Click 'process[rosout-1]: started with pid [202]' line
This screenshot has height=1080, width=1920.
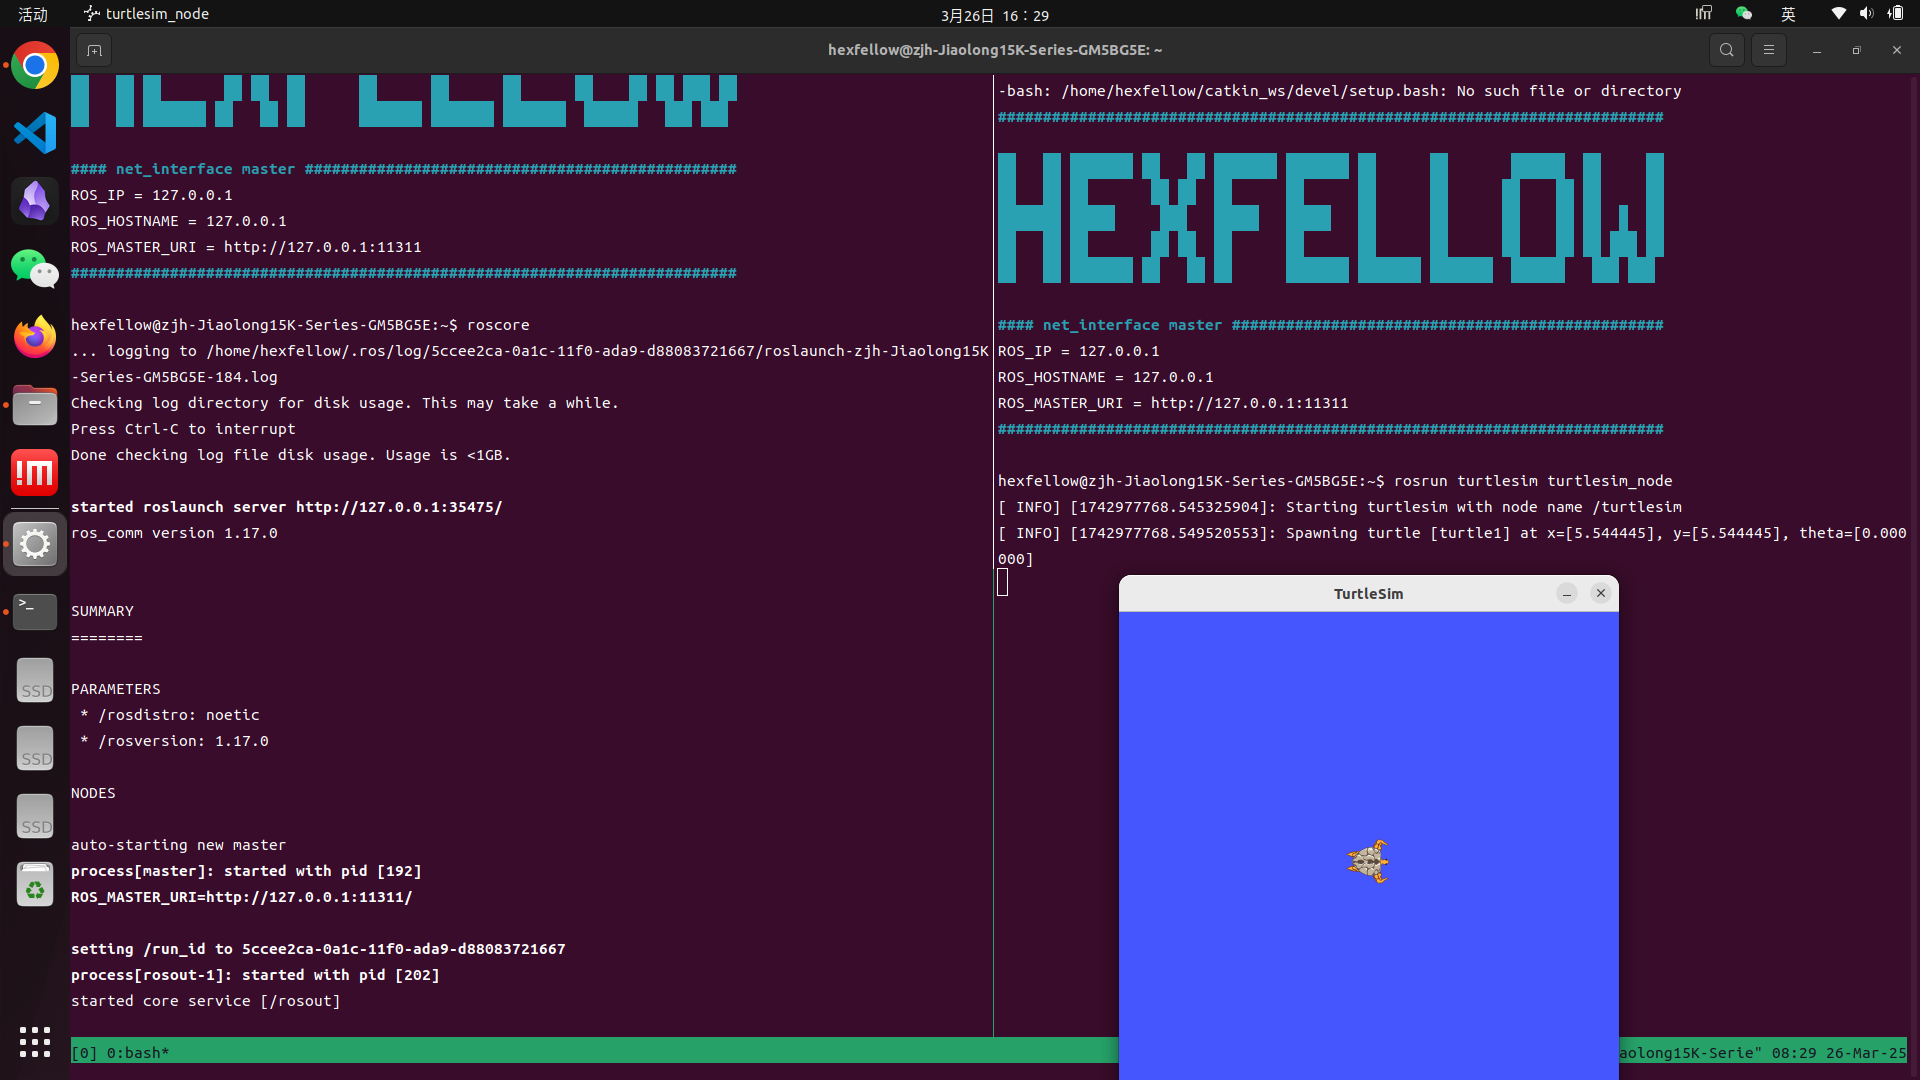pos(255,975)
